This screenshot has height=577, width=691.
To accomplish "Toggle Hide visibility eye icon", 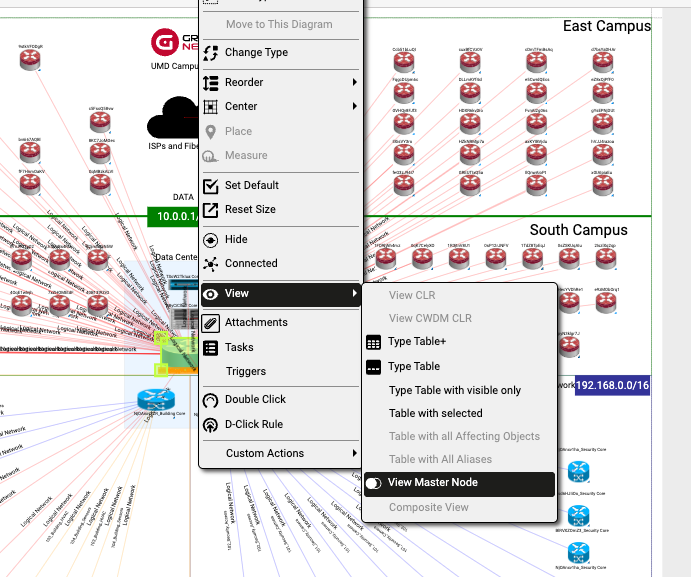I will (210, 240).
